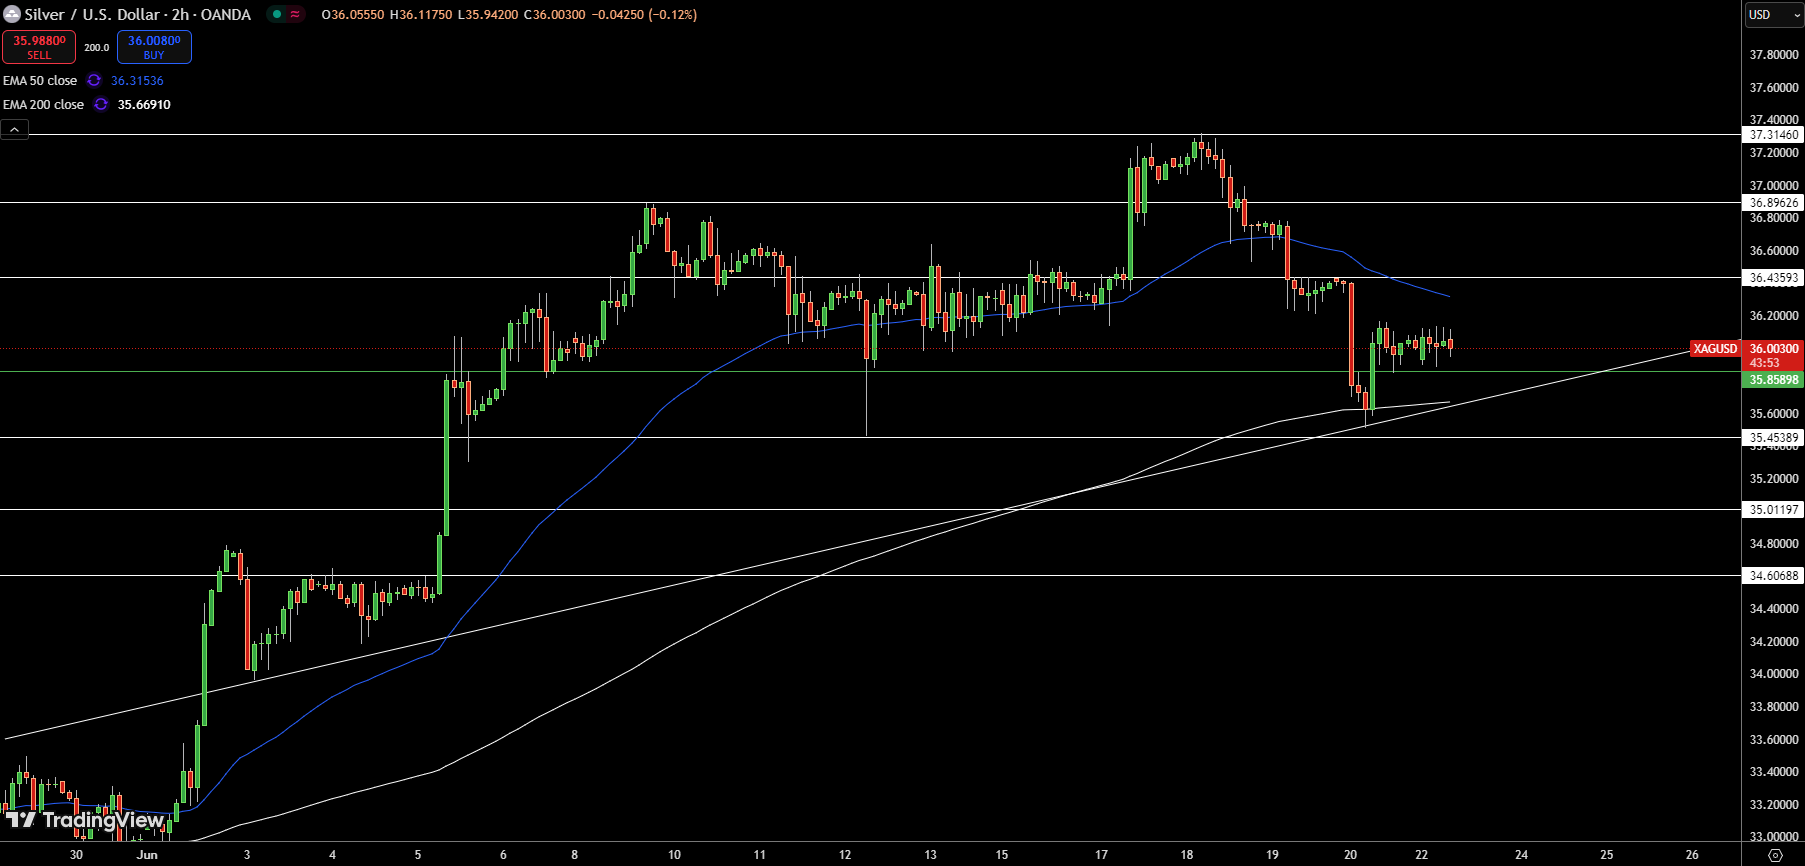1805x866 pixels.
Task: Click the EMA 200 refresh cycle icon
Action: [101, 104]
